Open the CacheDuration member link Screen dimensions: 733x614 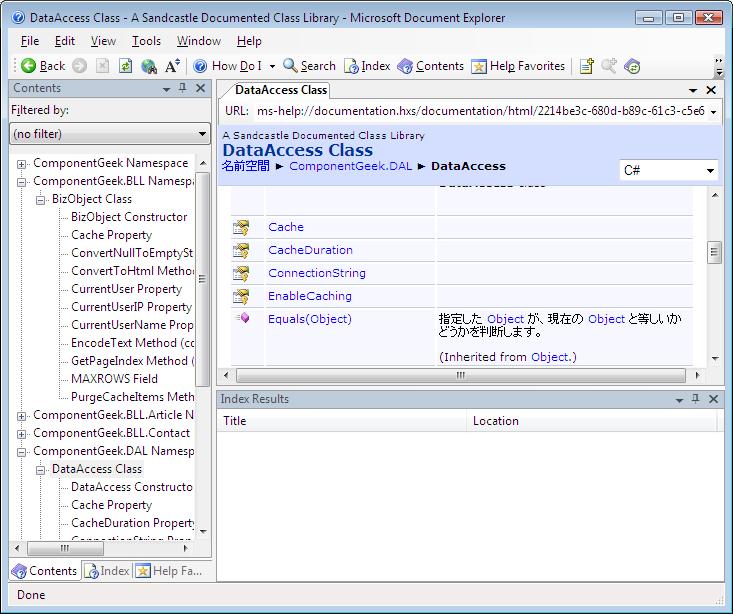click(310, 250)
